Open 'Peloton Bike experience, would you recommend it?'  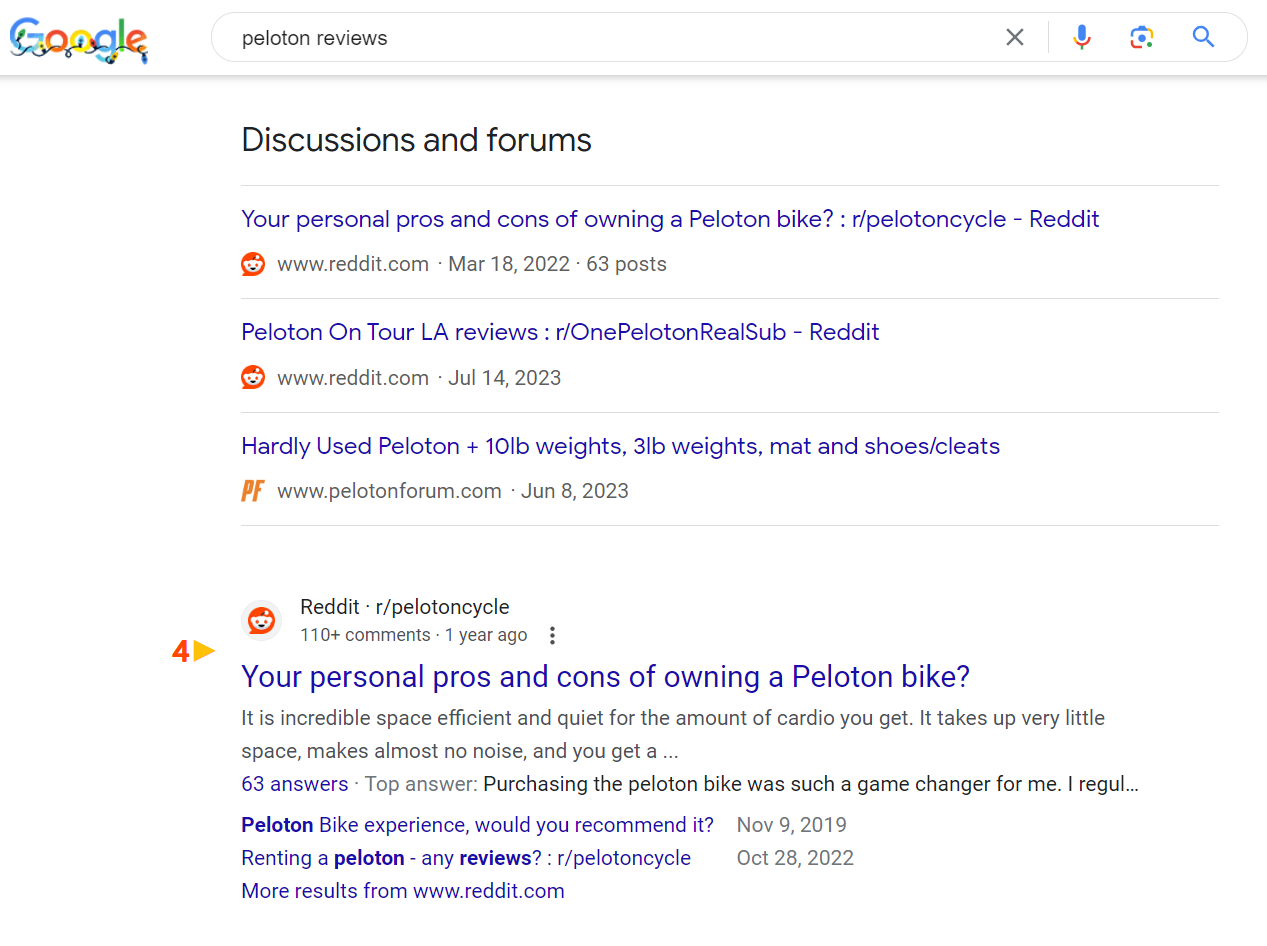(x=478, y=825)
